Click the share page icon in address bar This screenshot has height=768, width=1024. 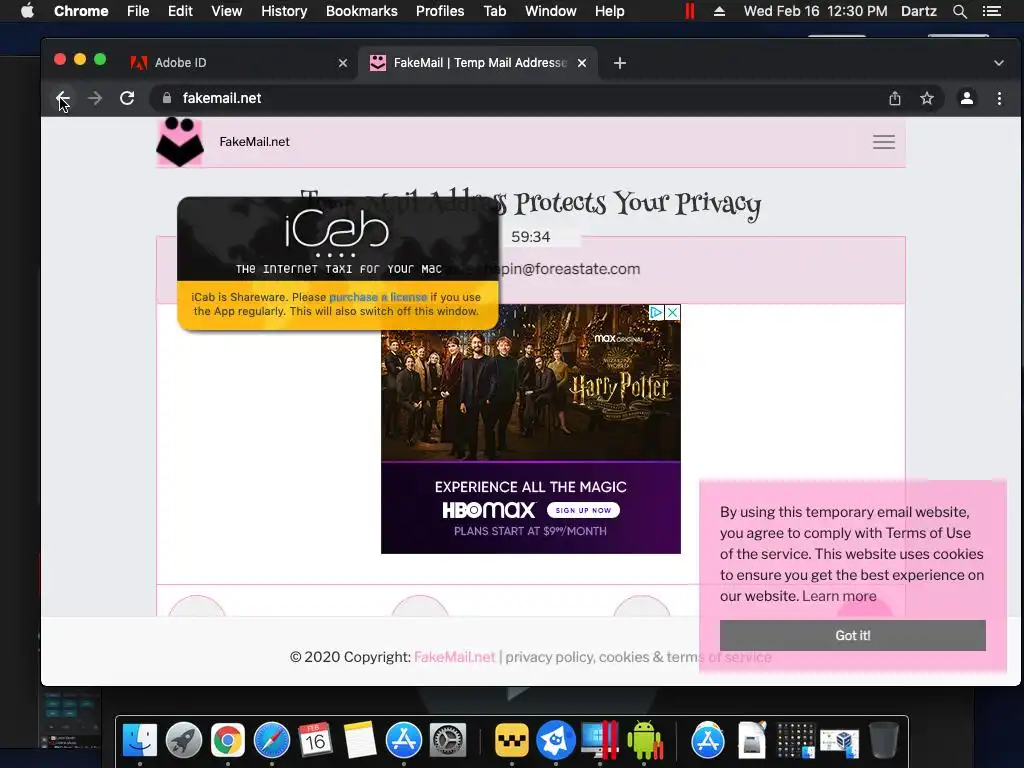[x=895, y=98]
